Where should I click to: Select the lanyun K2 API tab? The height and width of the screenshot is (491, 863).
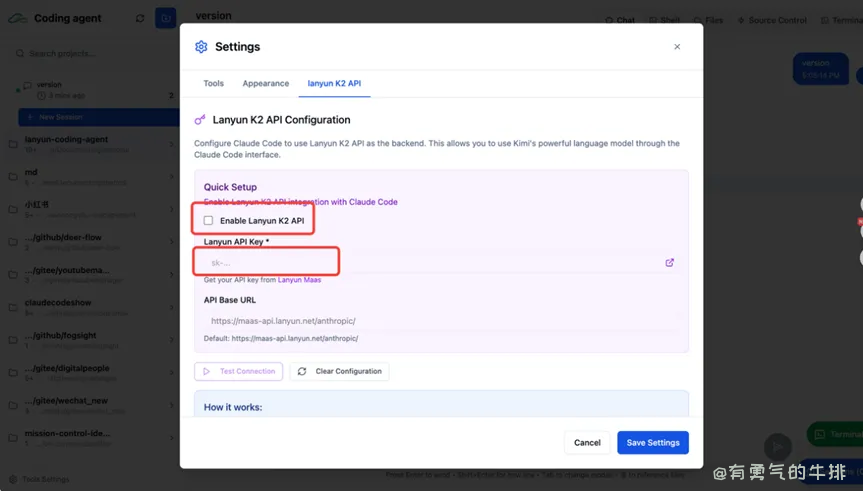334,84
